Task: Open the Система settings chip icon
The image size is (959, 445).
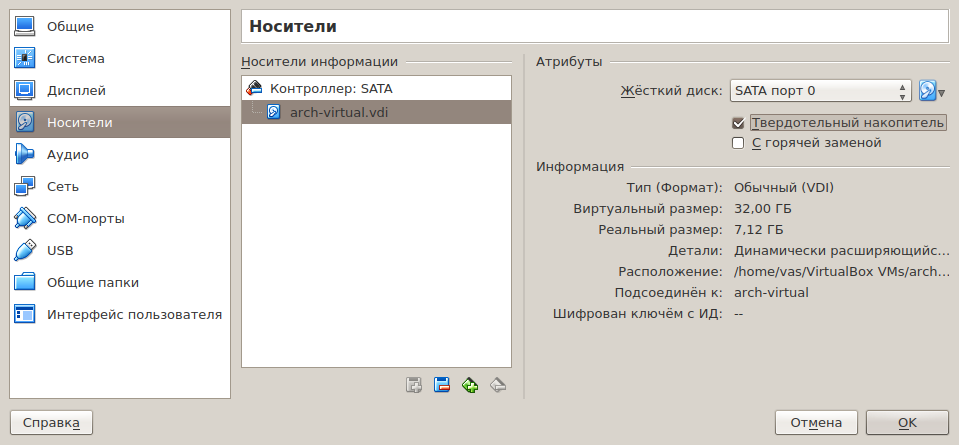Action: tap(25, 59)
